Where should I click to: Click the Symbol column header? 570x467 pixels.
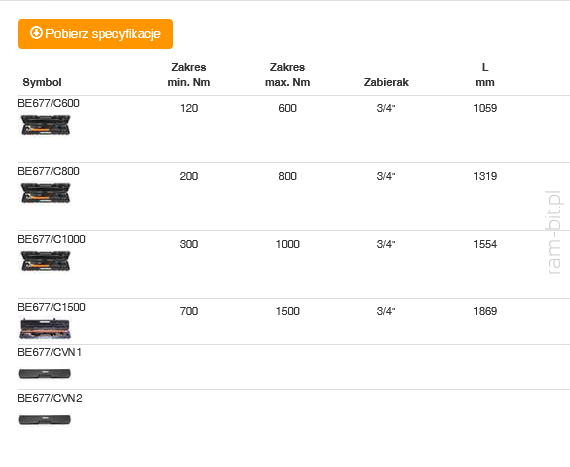click(x=42, y=82)
